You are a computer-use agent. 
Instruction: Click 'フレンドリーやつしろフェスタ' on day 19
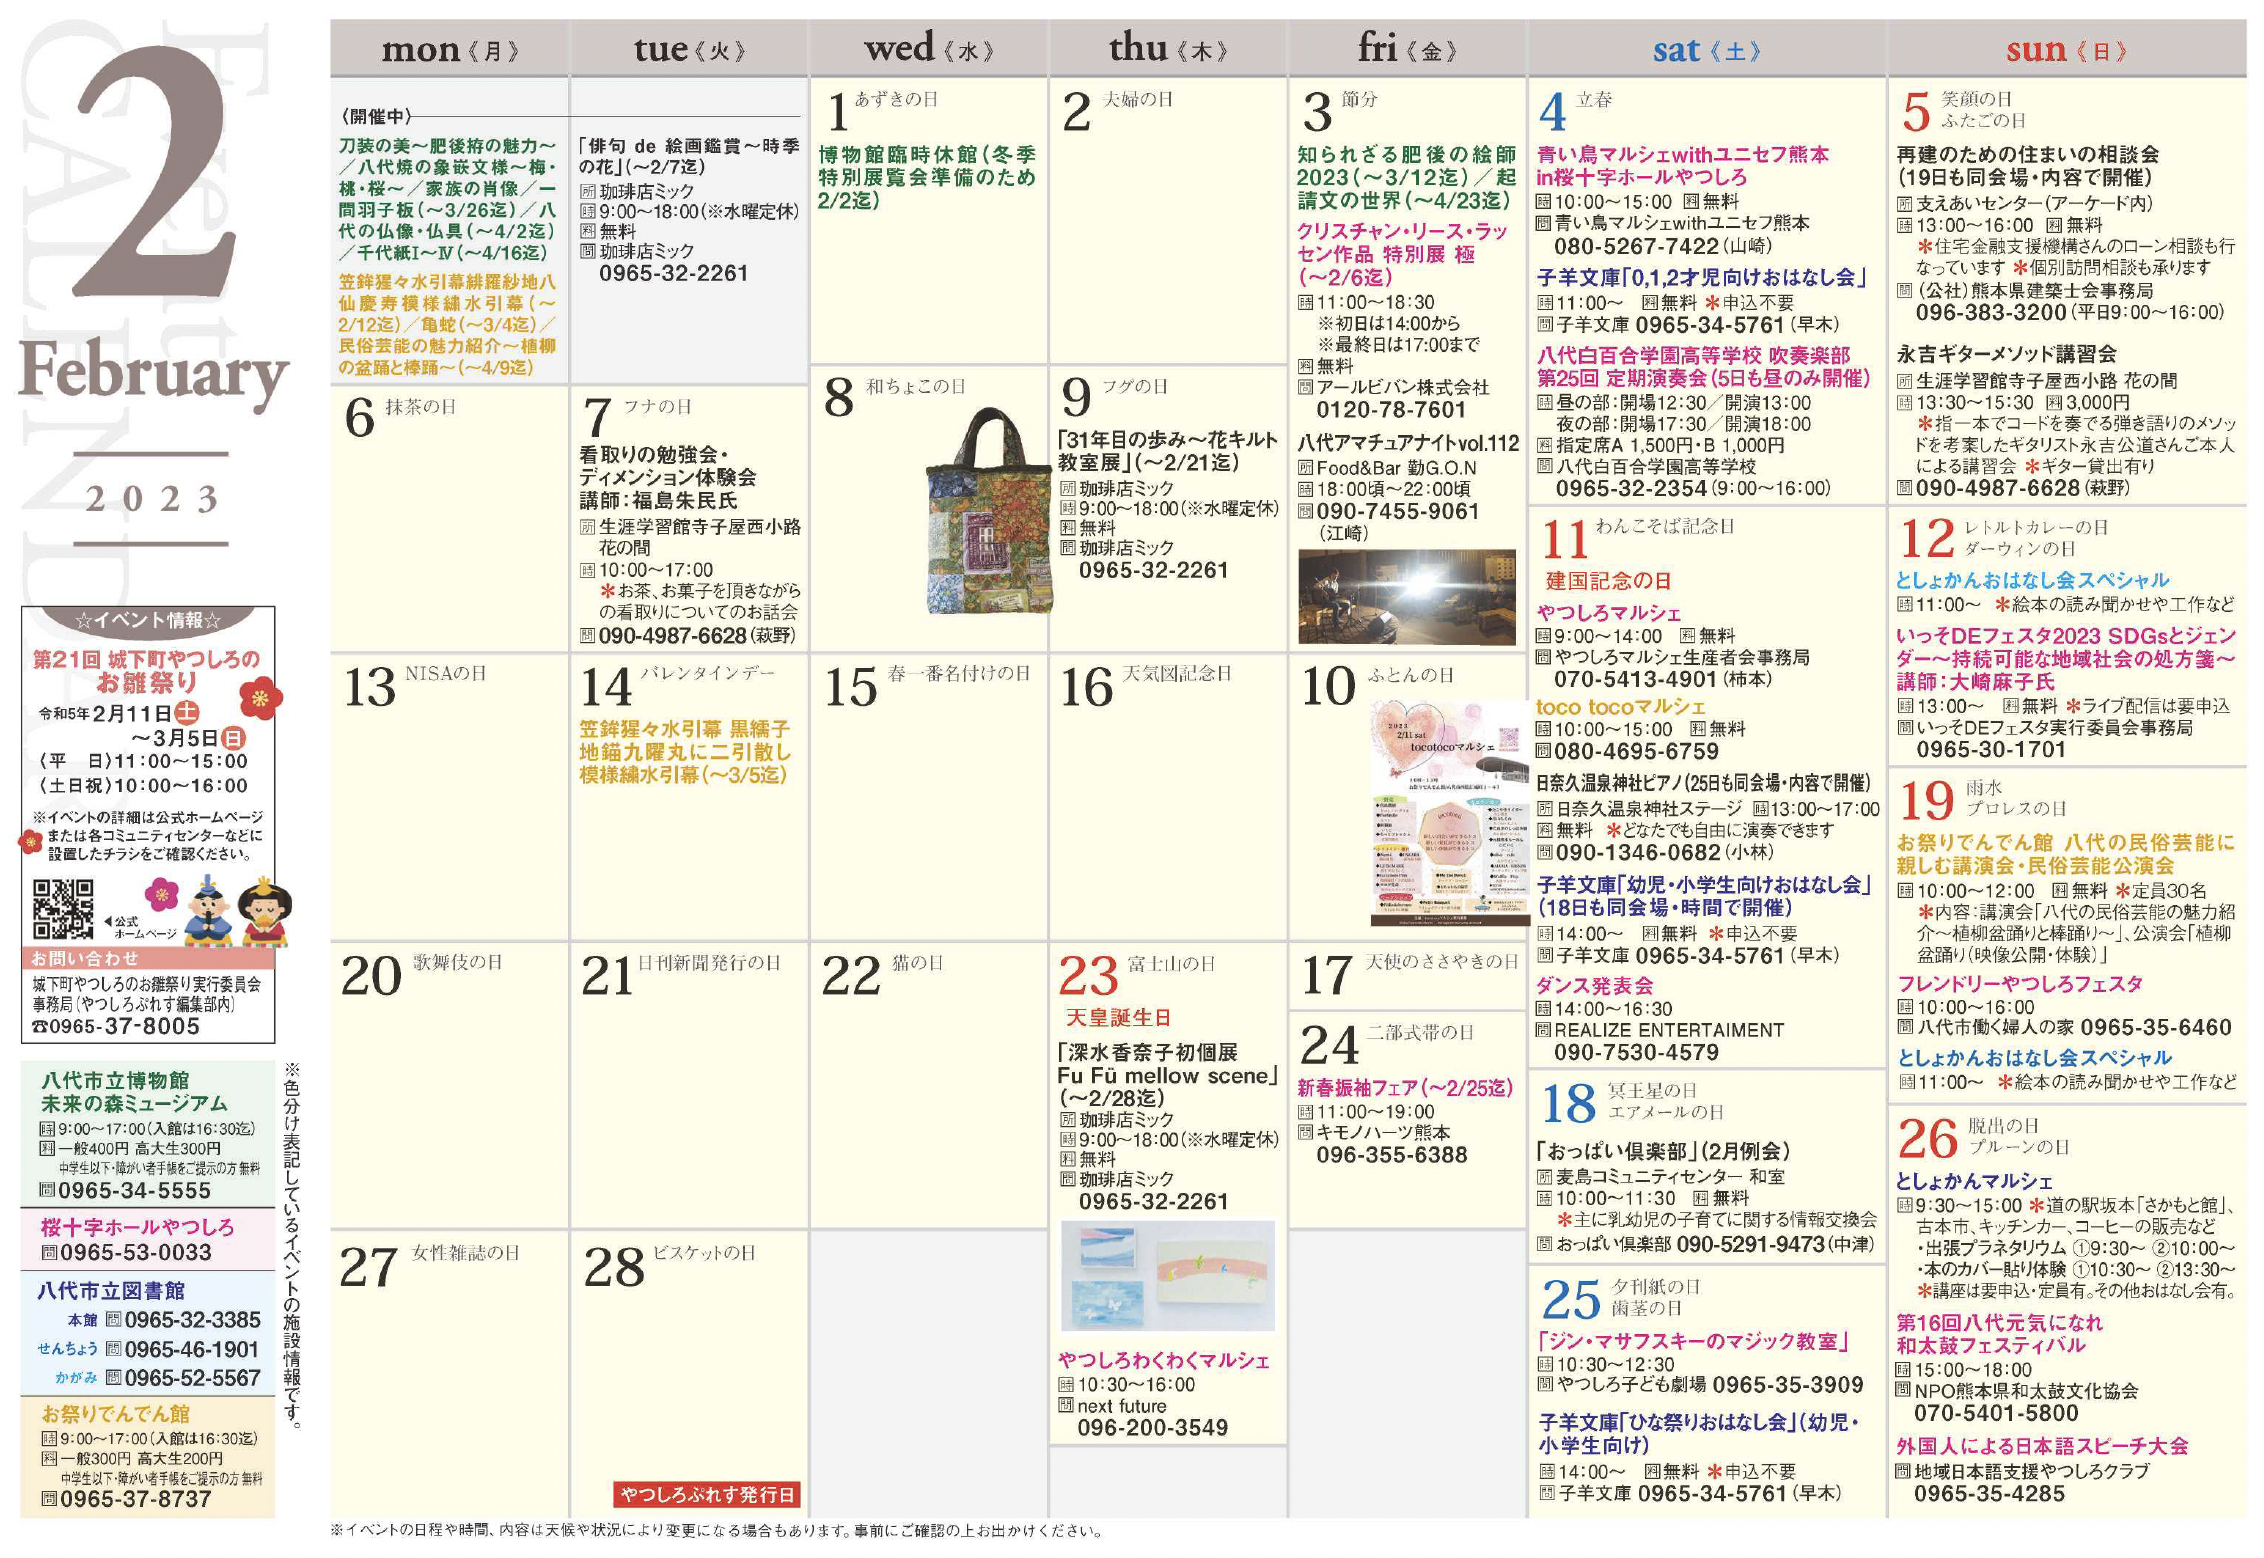[x=2020, y=984]
